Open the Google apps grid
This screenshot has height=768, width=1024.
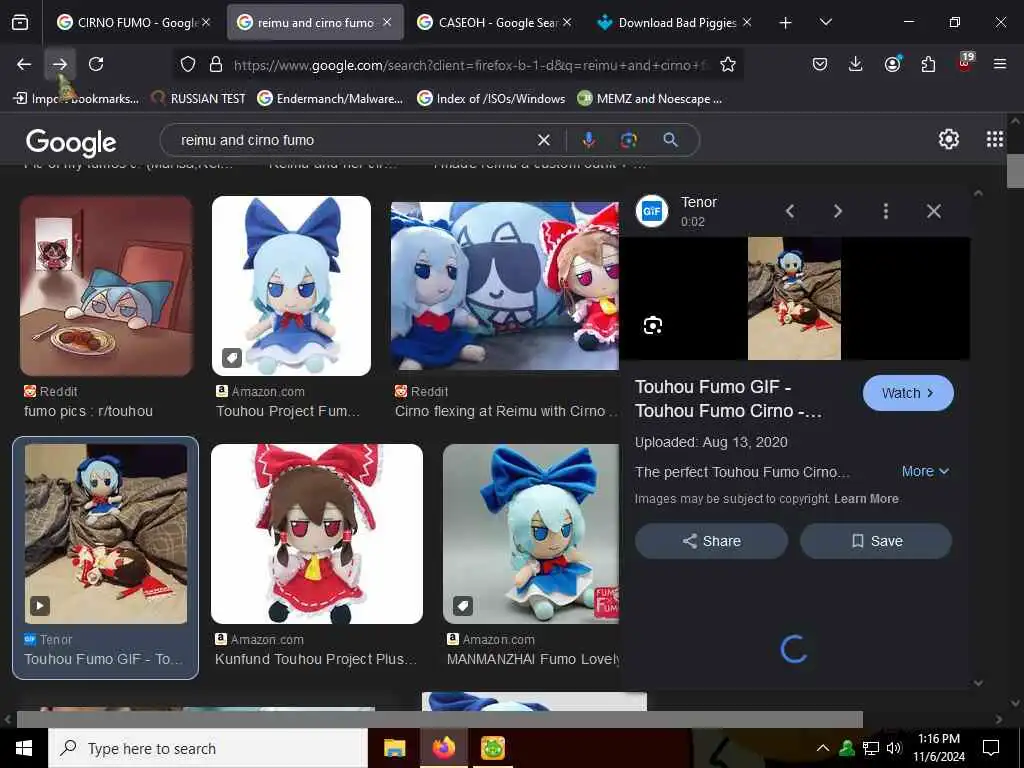[995, 139]
